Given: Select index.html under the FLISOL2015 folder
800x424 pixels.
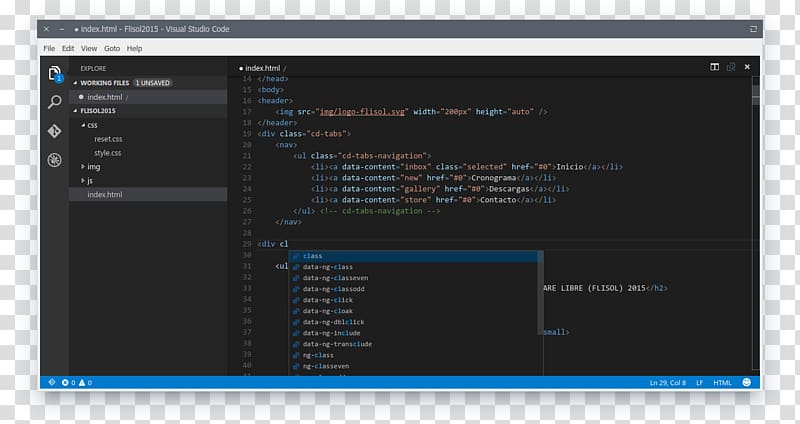Looking at the screenshot, I should coord(148,194).
